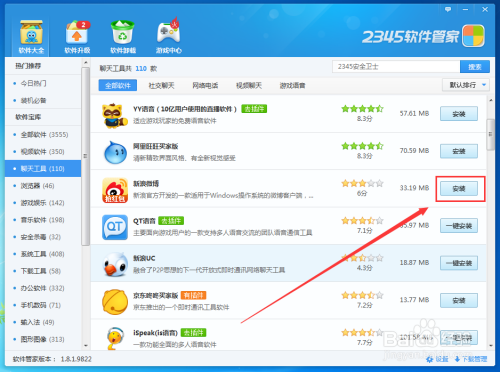Click 安装 button for 京东咚咚买家版
The width and height of the screenshot is (500, 372).
(459, 301)
